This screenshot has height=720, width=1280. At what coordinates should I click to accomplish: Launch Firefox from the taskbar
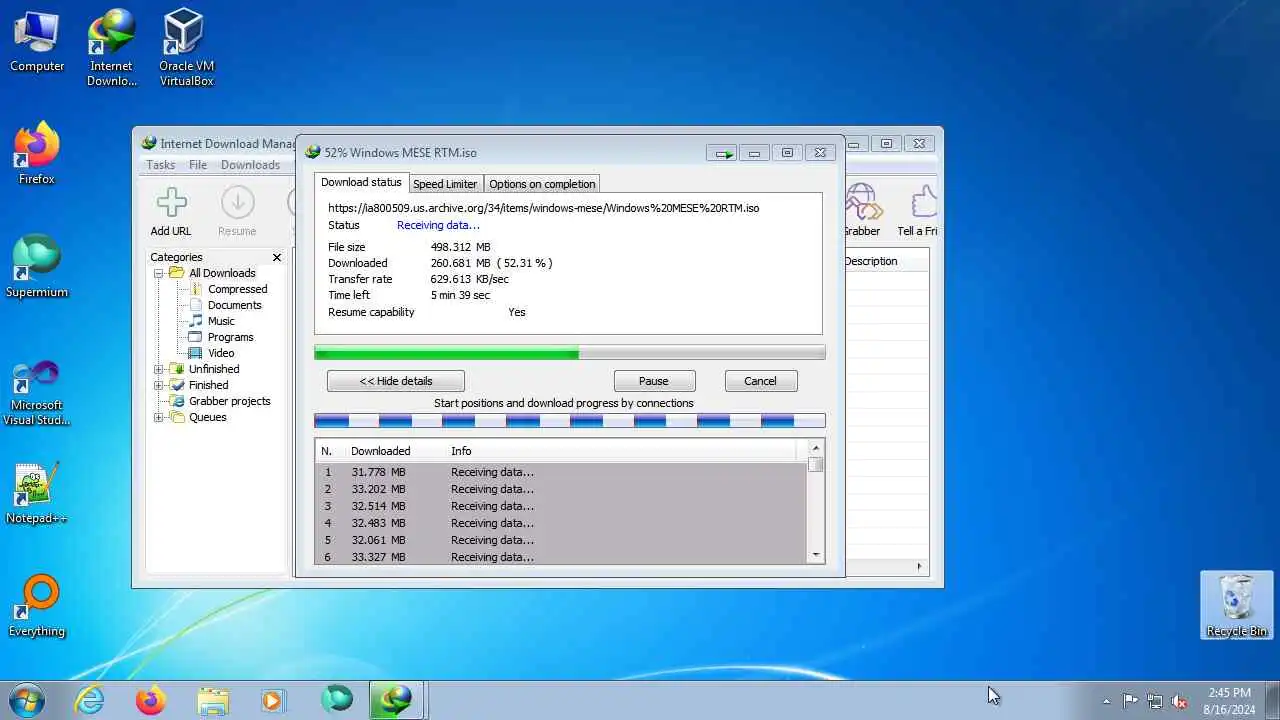[151, 700]
